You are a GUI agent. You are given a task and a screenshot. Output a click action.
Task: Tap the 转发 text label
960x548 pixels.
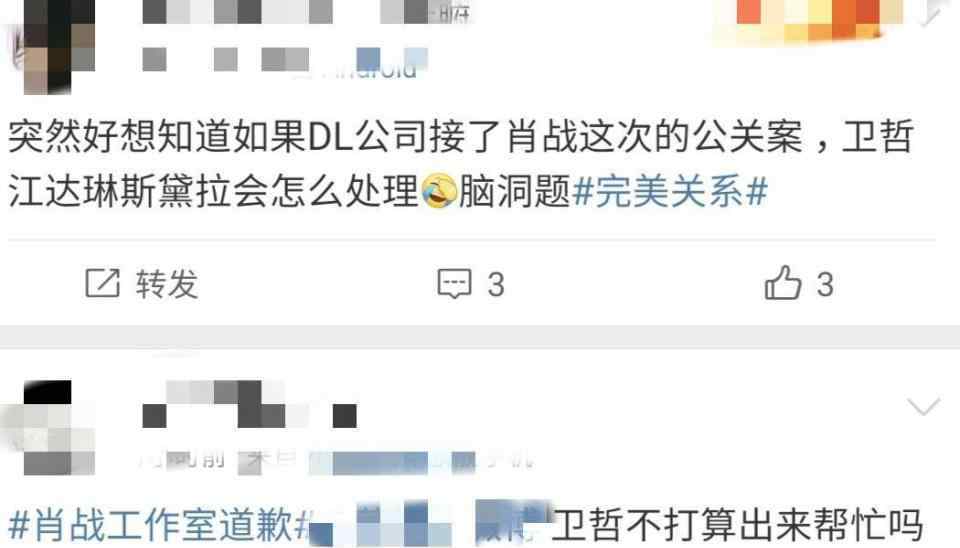pyautogui.click(x=167, y=284)
